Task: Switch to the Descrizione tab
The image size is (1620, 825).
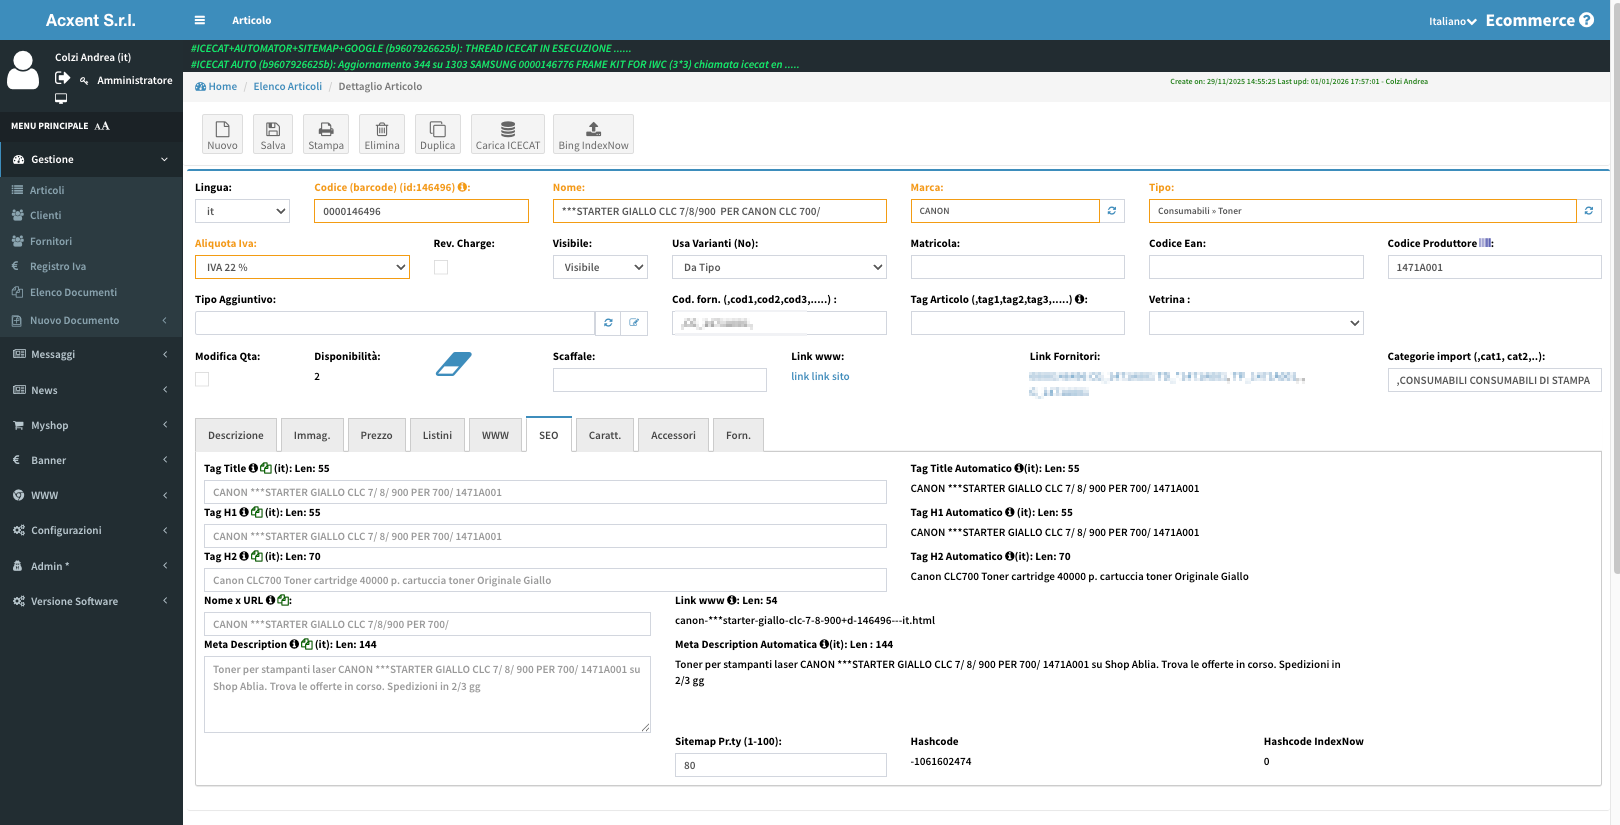Action: pyautogui.click(x=236, y=436)
